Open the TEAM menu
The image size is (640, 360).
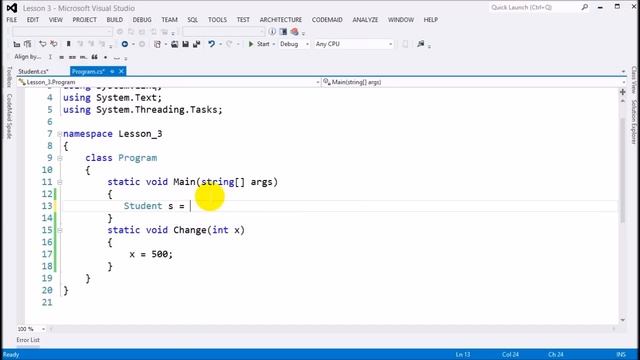tap(169, 20)
